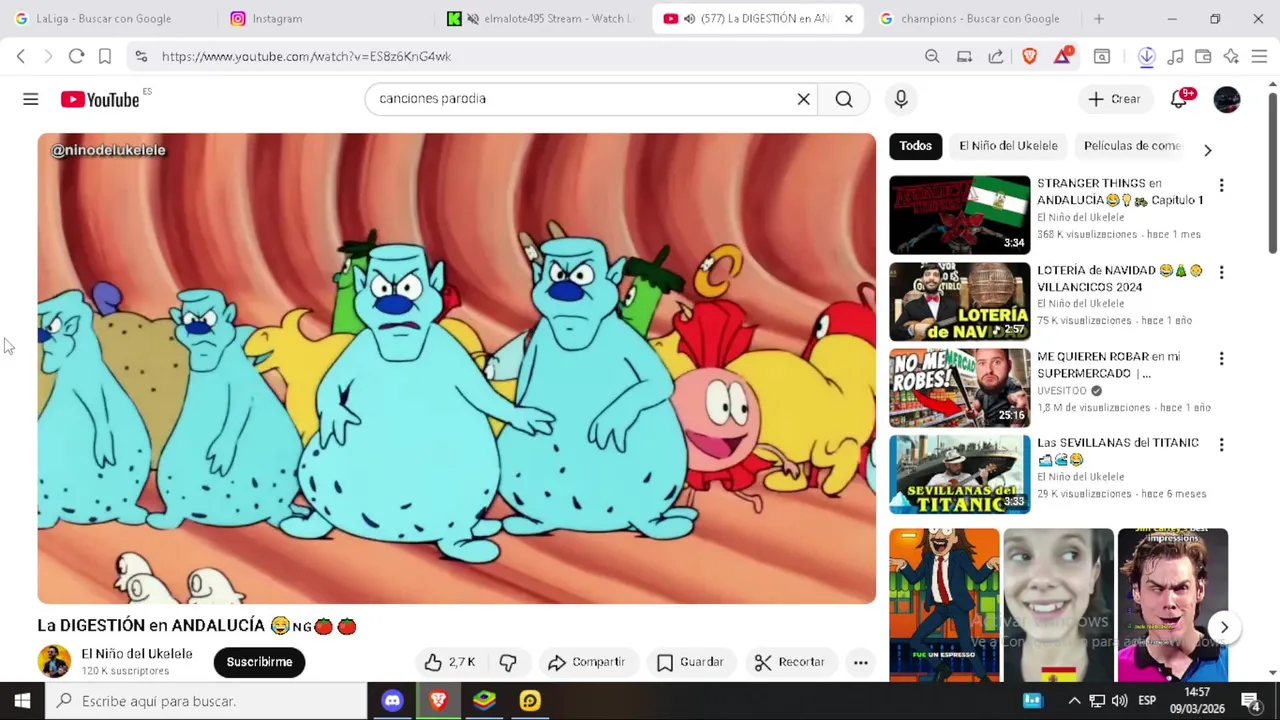Open El Niño del Ukelele channel name
This screenshot has height=720, width=1280.
[137, 654]
